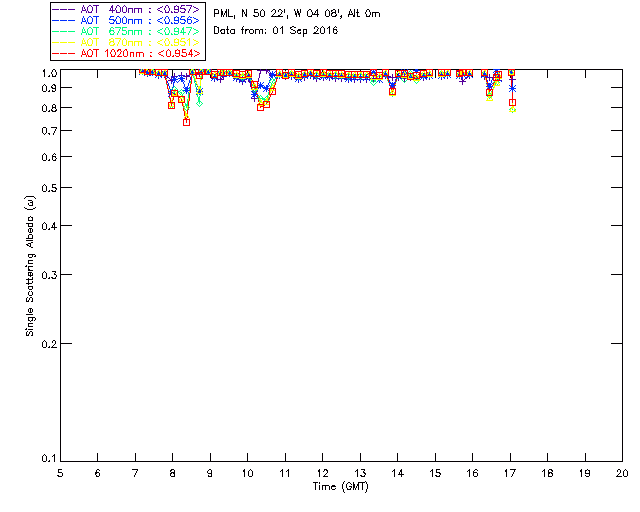Screen dimensions: 640x512
Task: Click the hour 19 x-axis label
Action: [x=585, y=473]
